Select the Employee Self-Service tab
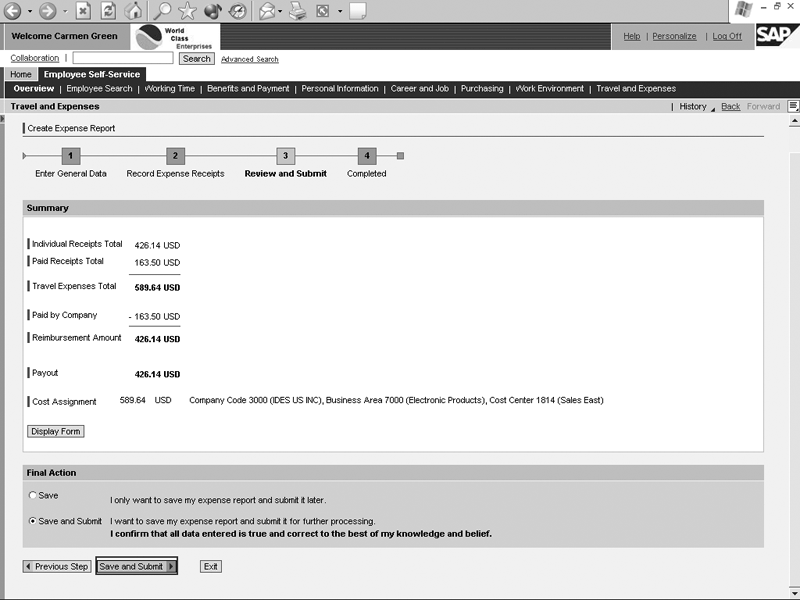The image size is (800, 600). 92,74
